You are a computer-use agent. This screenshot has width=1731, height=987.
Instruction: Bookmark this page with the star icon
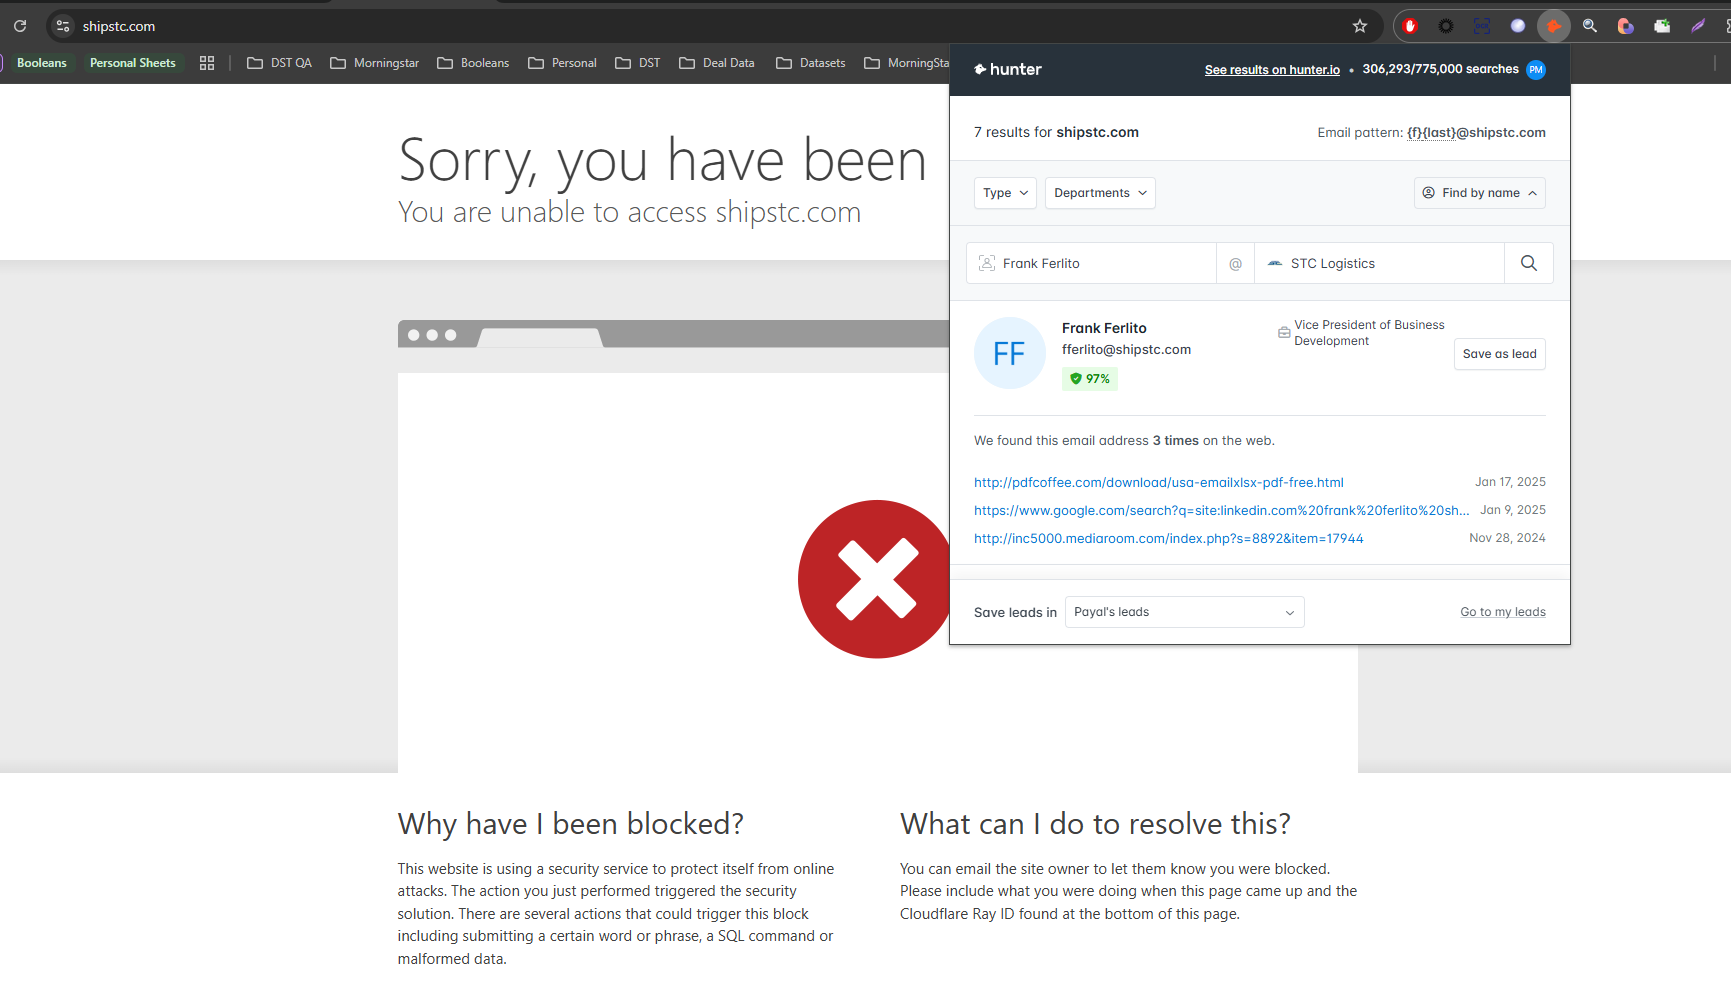coord(1359,26)
